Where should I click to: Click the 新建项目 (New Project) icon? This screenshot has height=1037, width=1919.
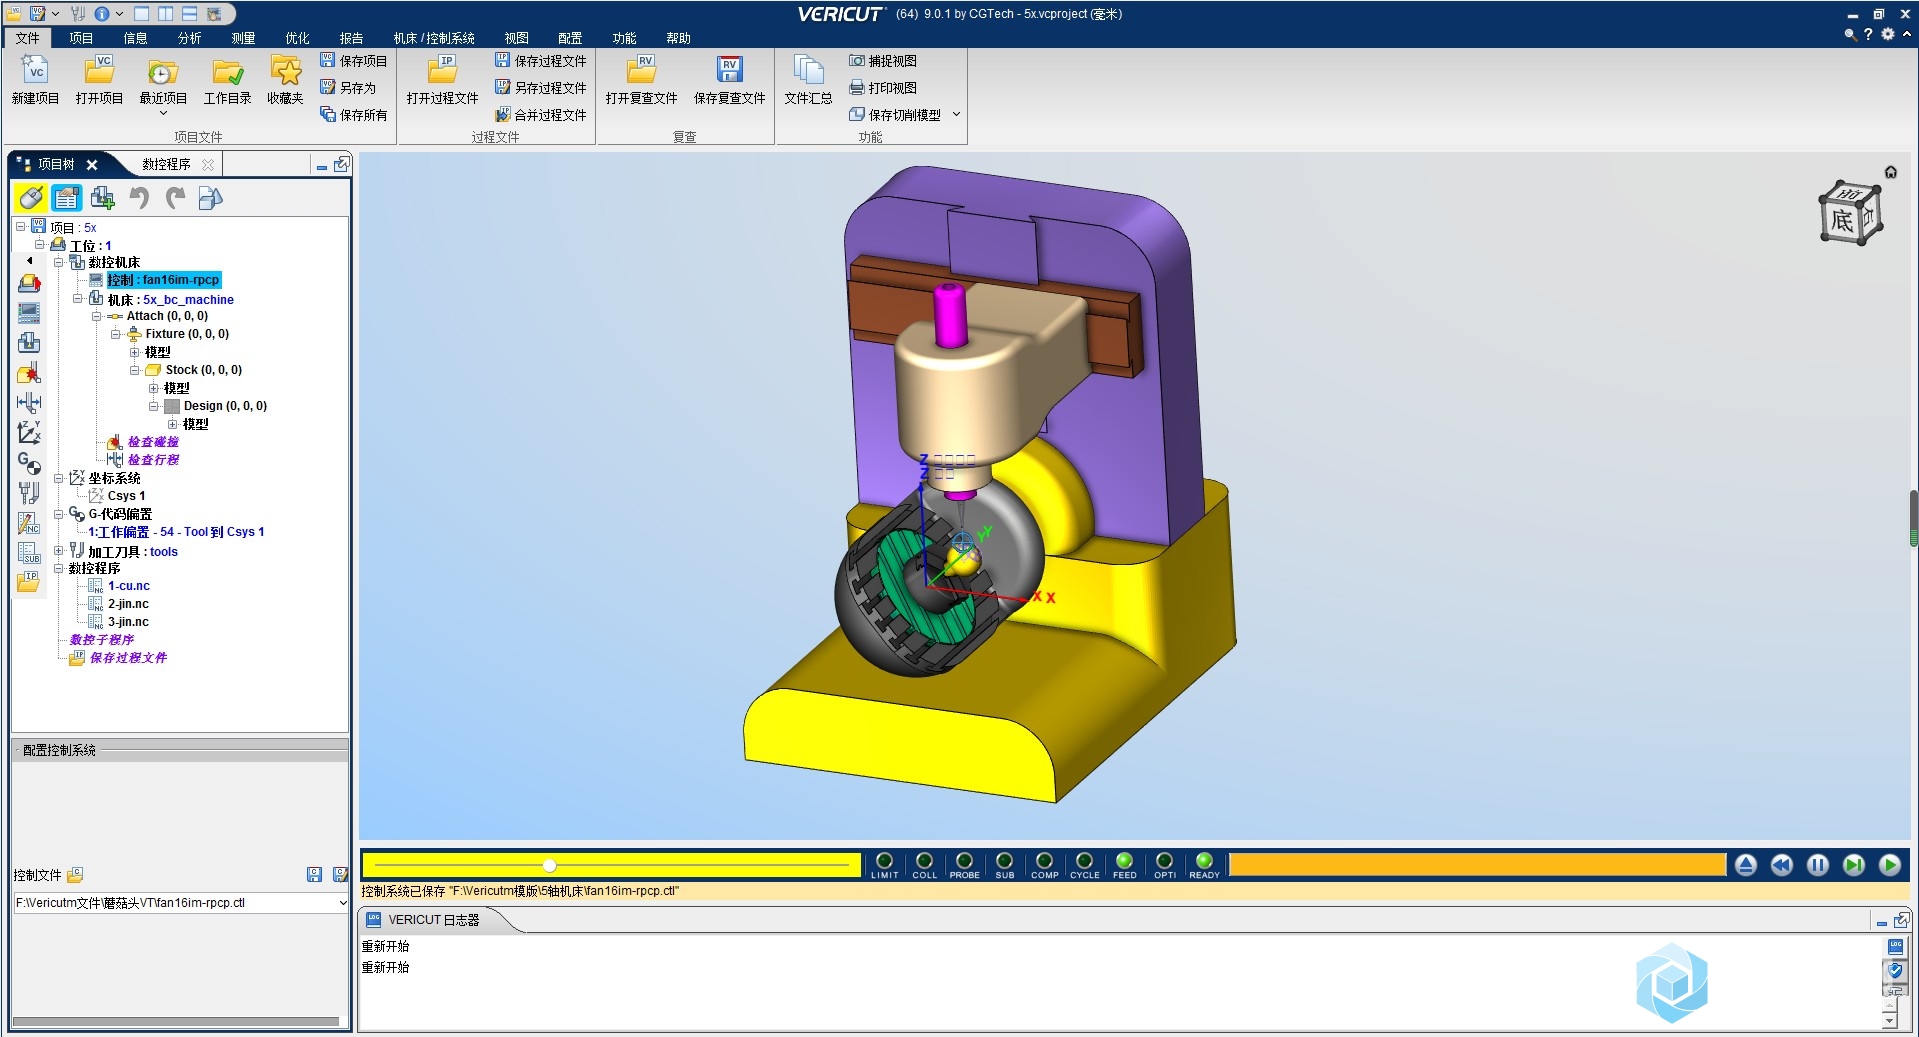pos(35,80)
